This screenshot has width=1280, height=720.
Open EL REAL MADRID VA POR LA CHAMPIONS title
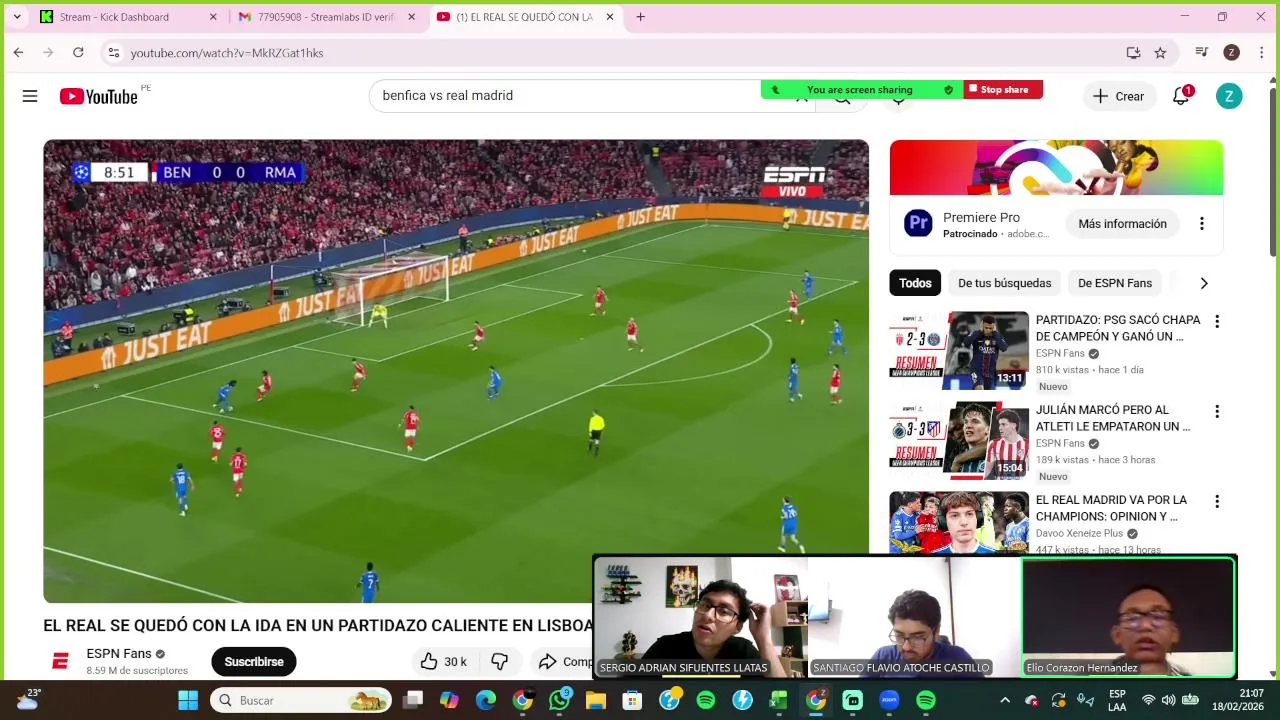click(1111, 508)
